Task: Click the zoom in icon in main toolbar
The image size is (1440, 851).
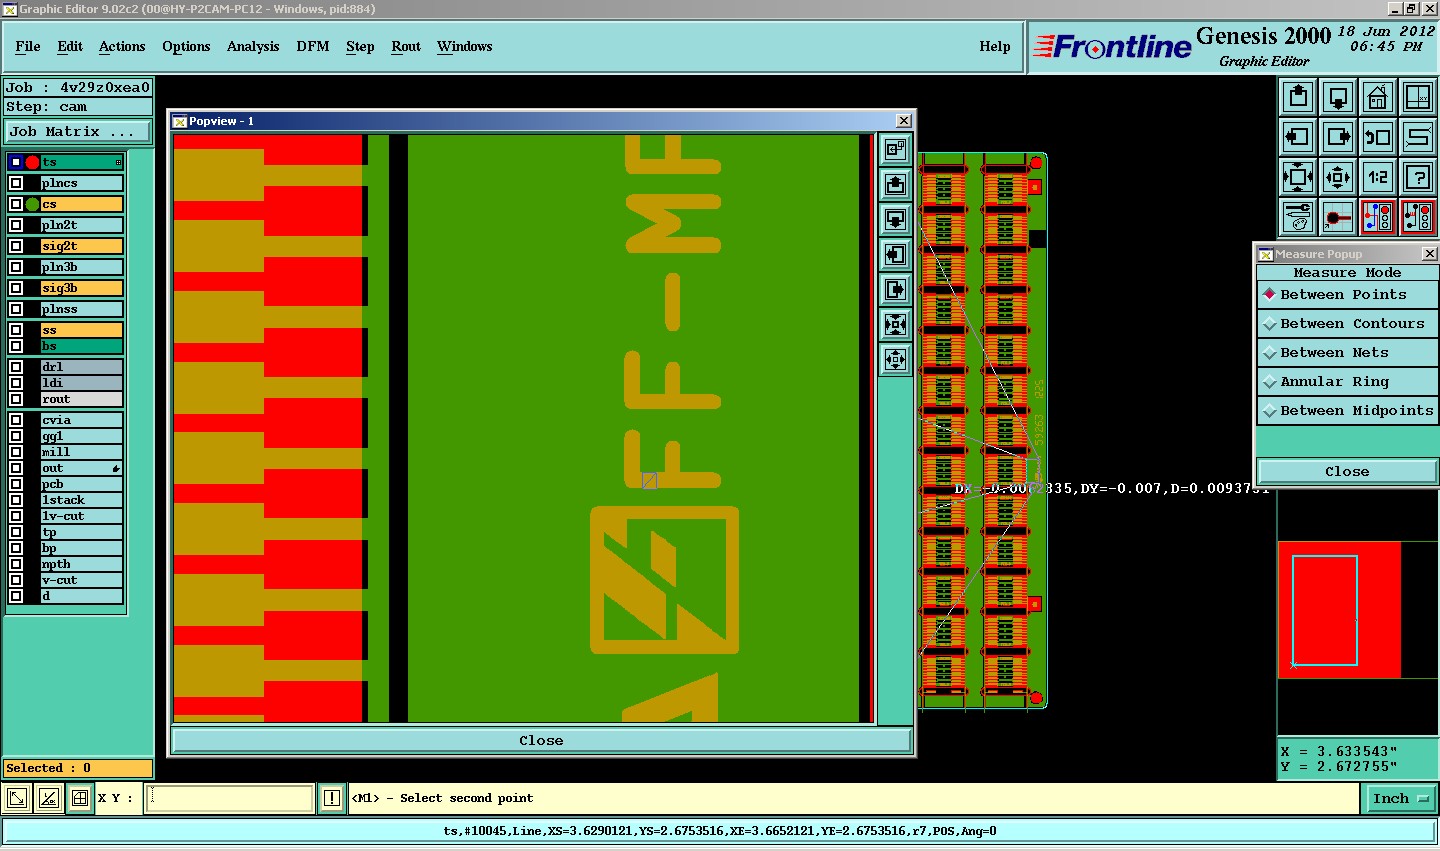Action: (x=1298, y=177)
